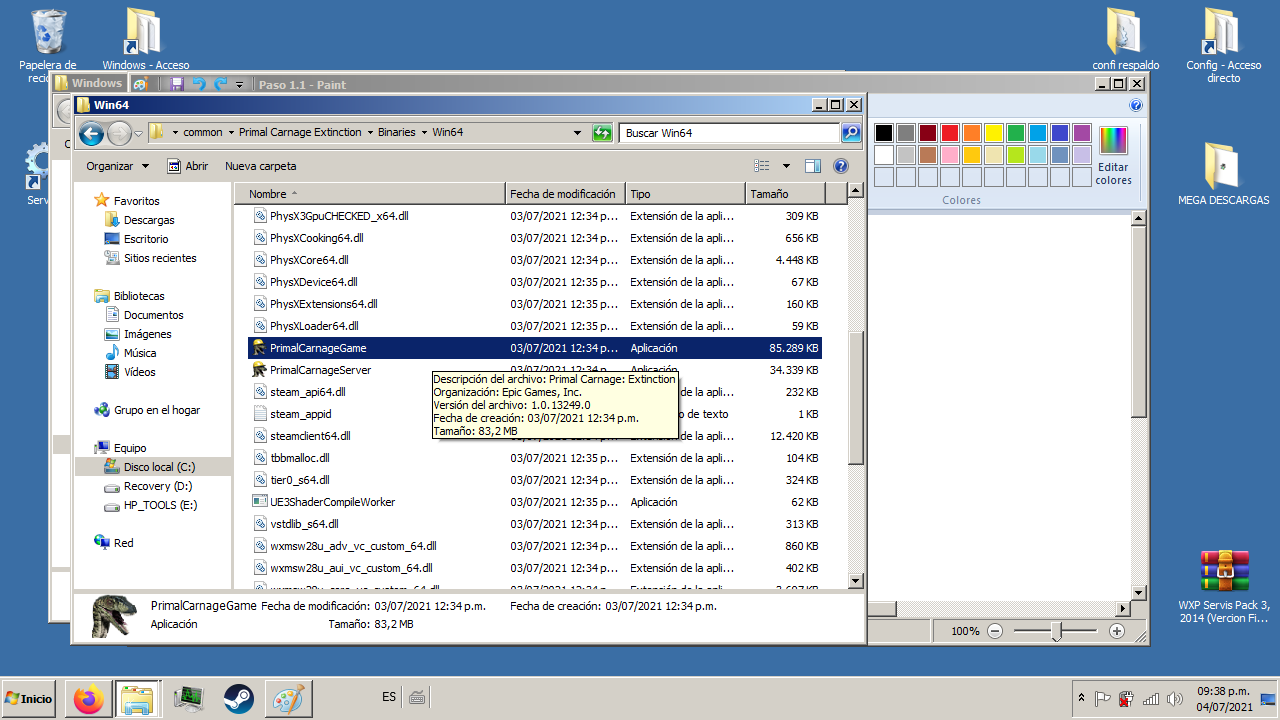The height and width of the screenshot is (720, 1280).
Task: Open Escritorio in the navigation pane
Action: click(x=146, y=239)
